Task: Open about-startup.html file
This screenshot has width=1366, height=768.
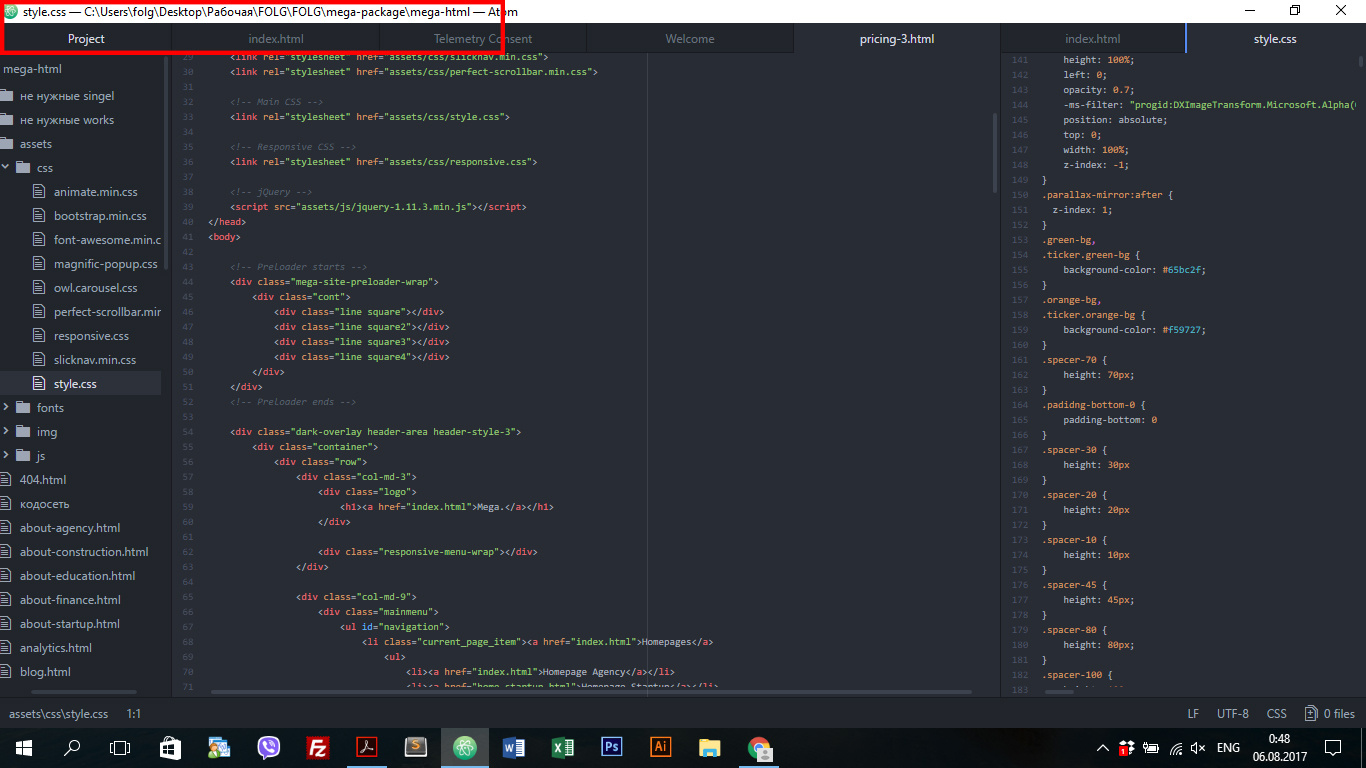Action: [70, 624]
